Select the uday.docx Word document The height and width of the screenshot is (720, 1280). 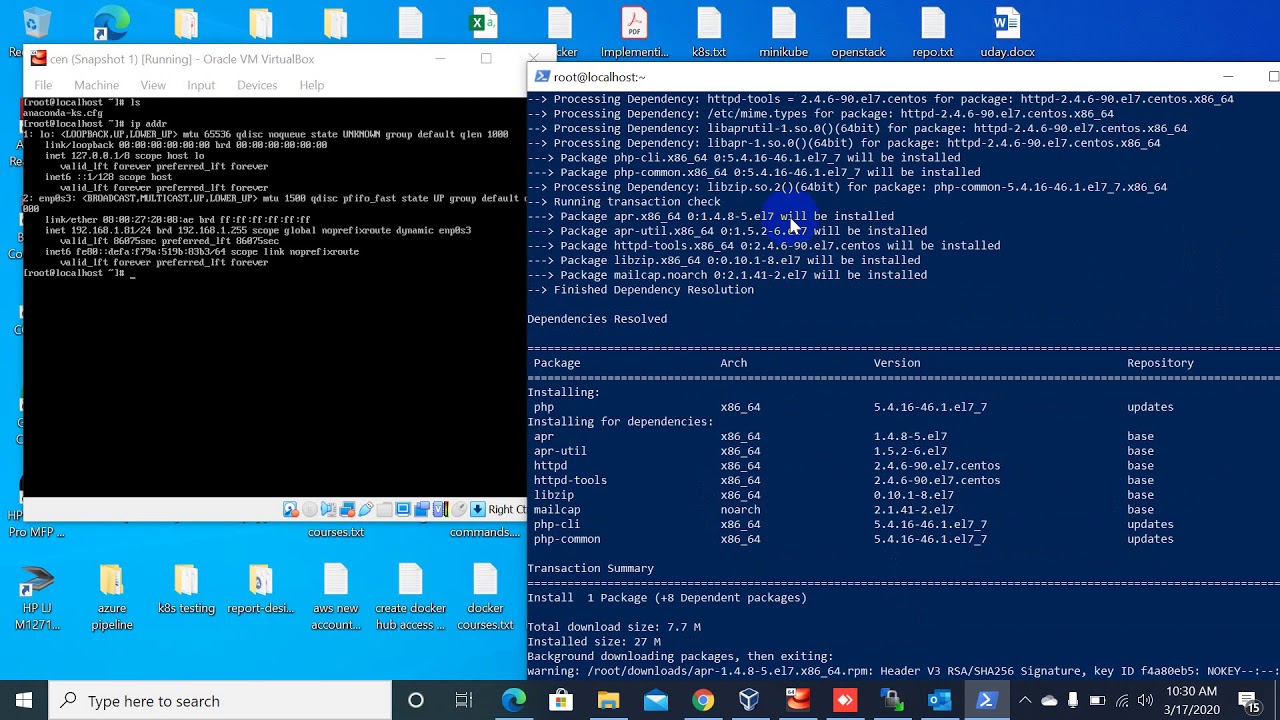[1007, 32]
